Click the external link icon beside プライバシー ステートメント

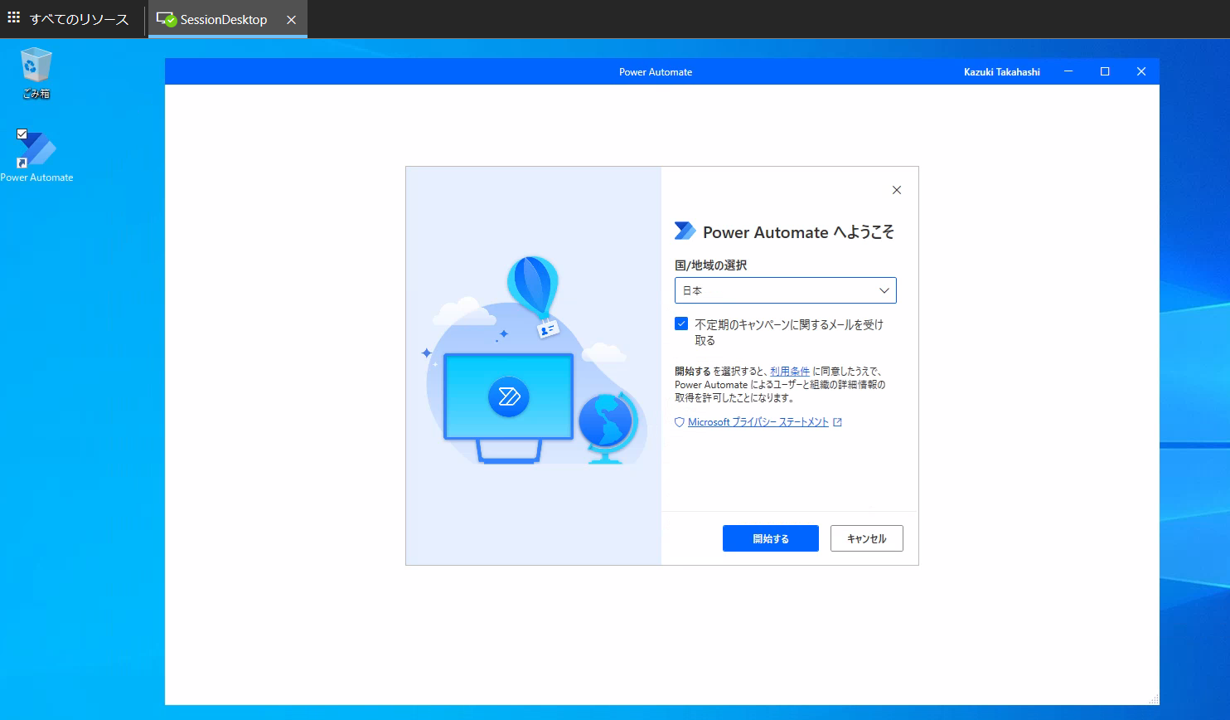[838, 421]
